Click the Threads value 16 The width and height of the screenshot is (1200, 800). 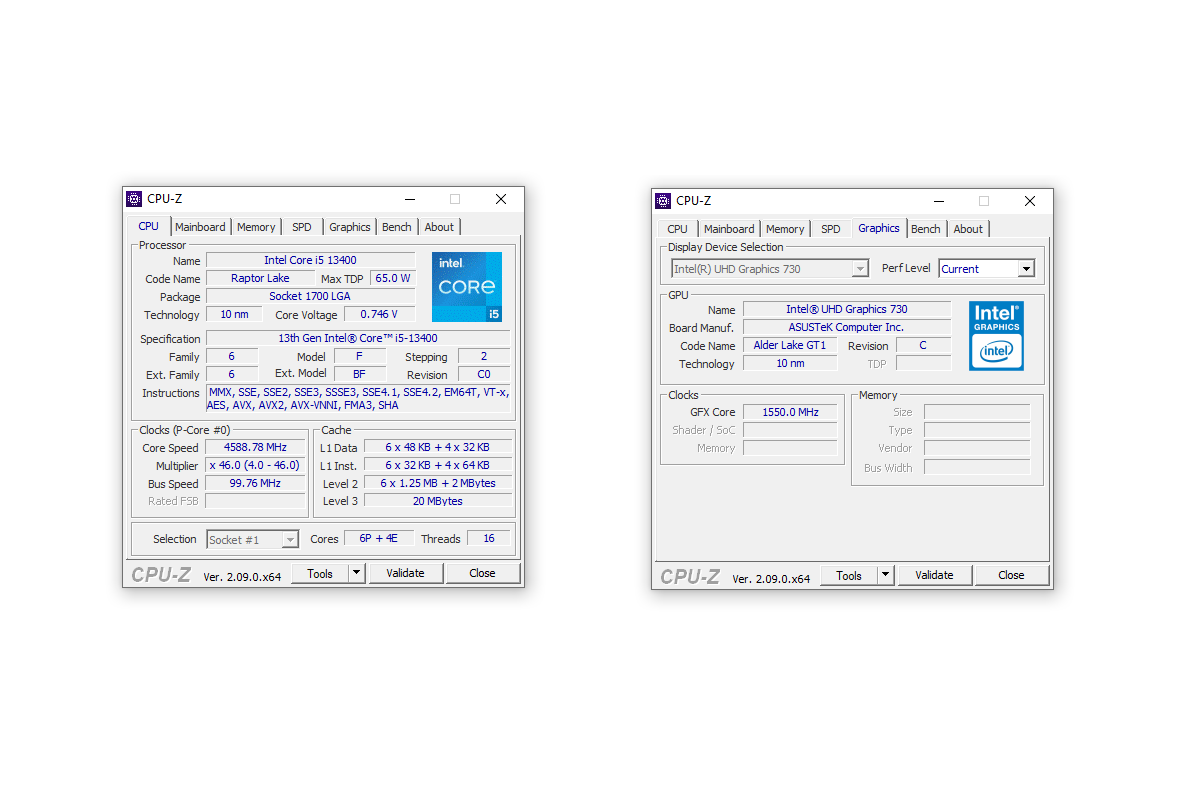489,538
